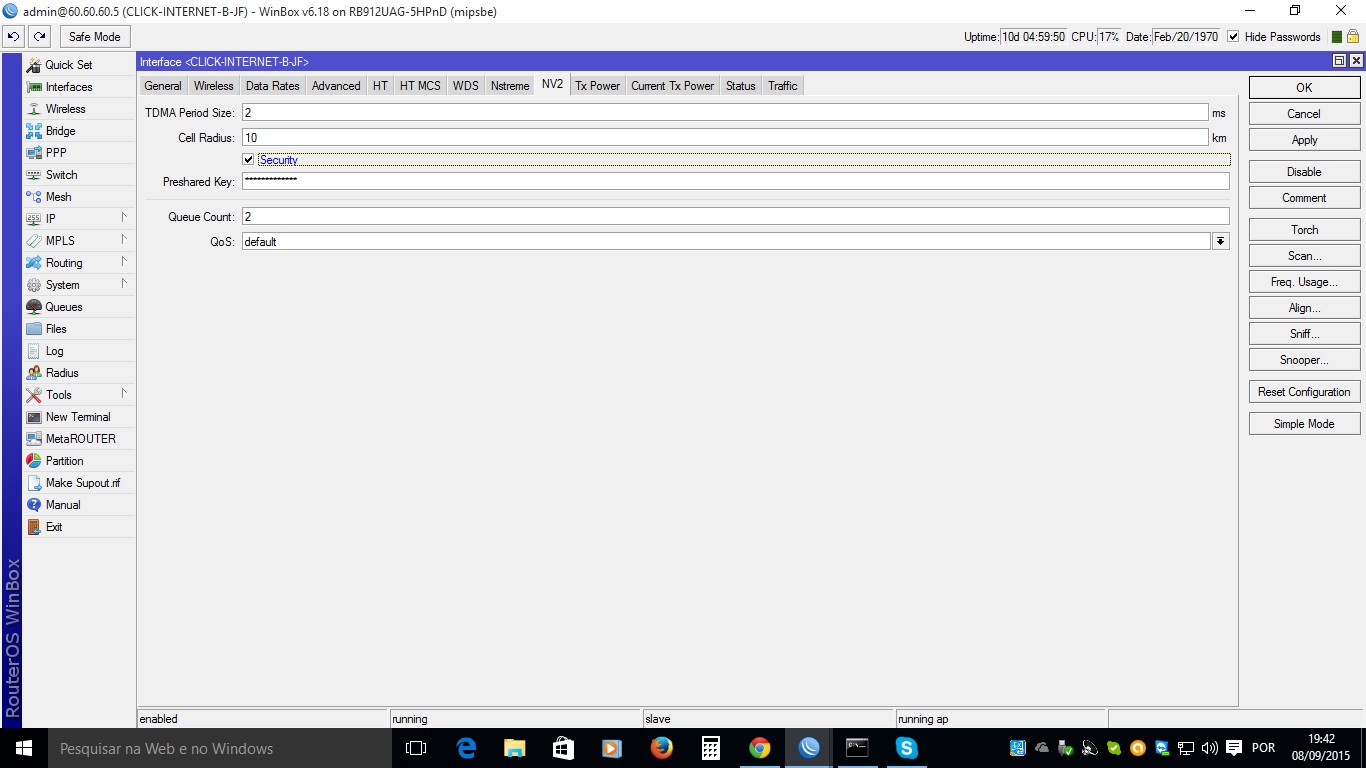Switch to the Status tab
The height and width of the screenshot is (768, 1366).
coord(741,86)
